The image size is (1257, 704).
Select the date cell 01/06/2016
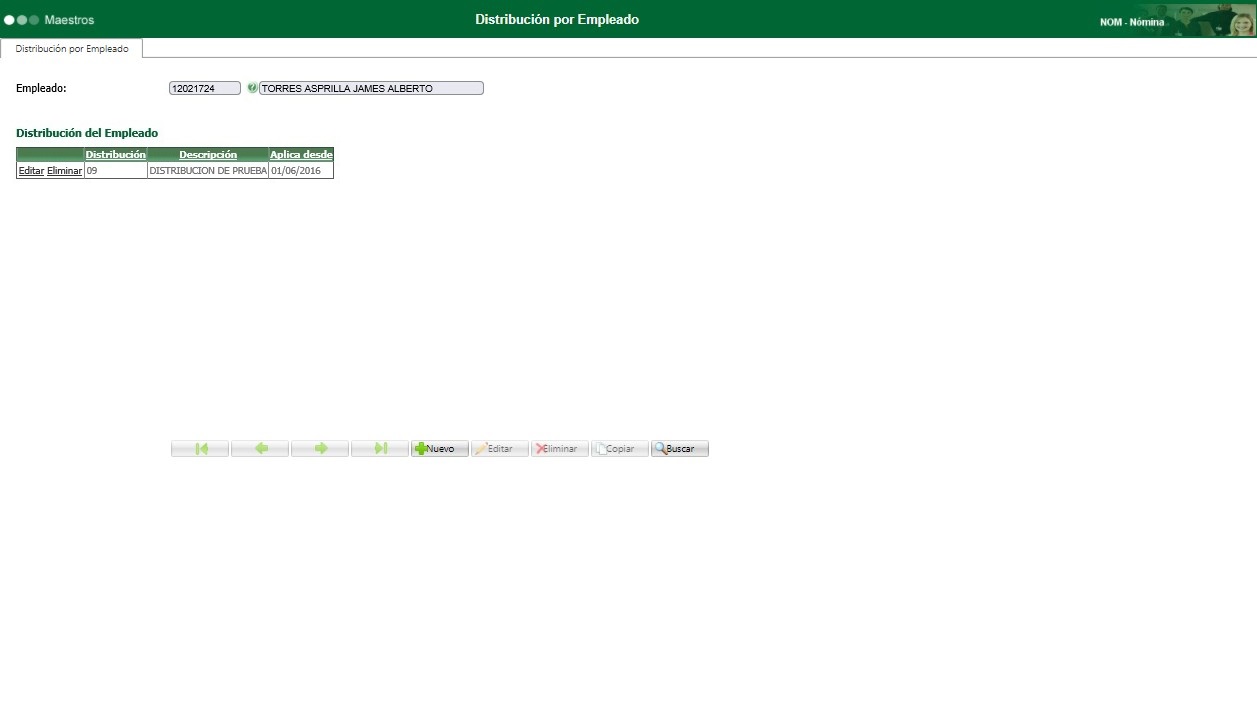301,171
